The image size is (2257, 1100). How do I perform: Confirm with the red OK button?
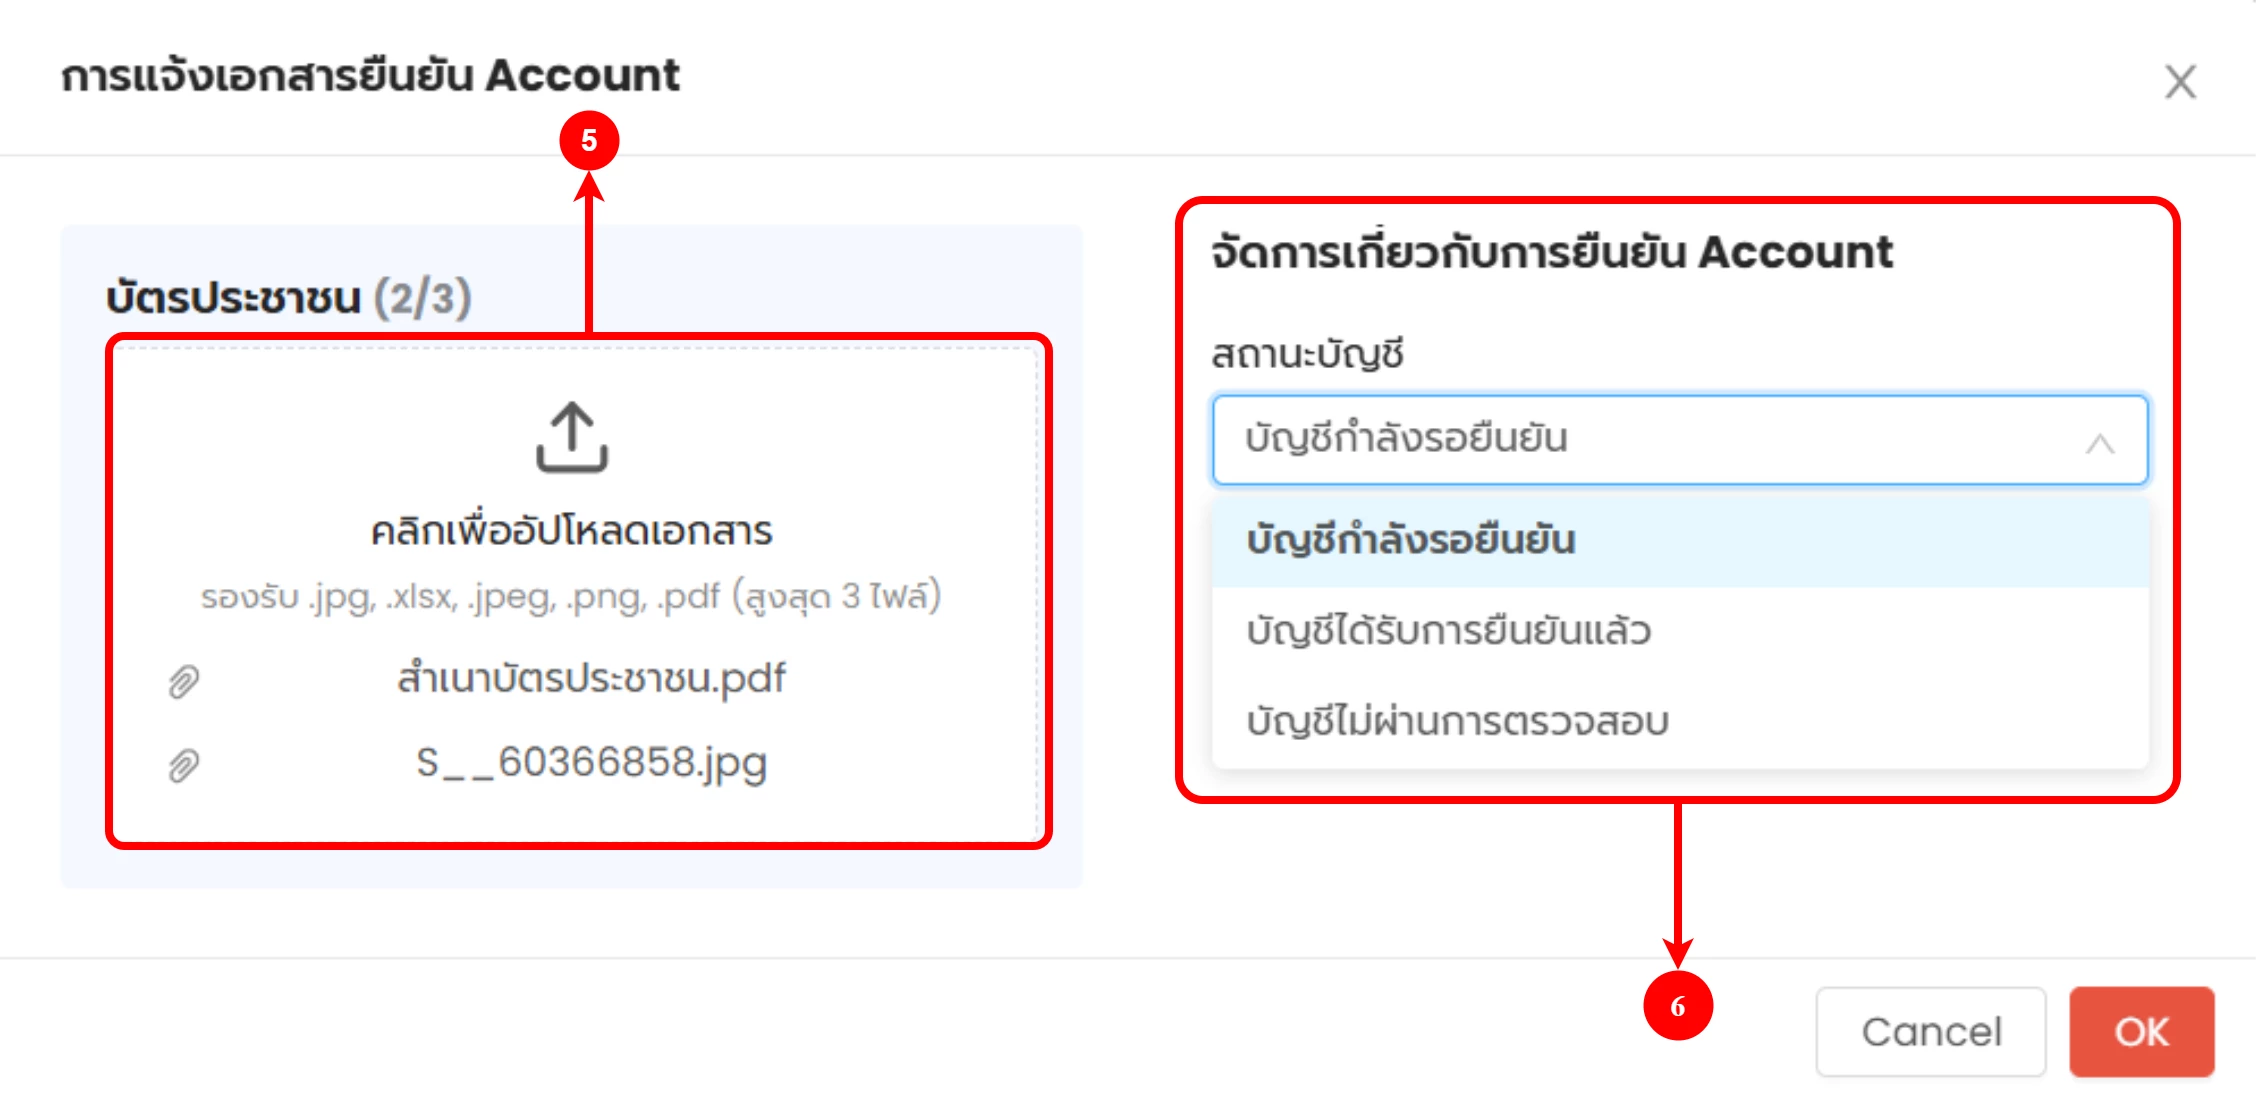[x=2141, y=1032]
